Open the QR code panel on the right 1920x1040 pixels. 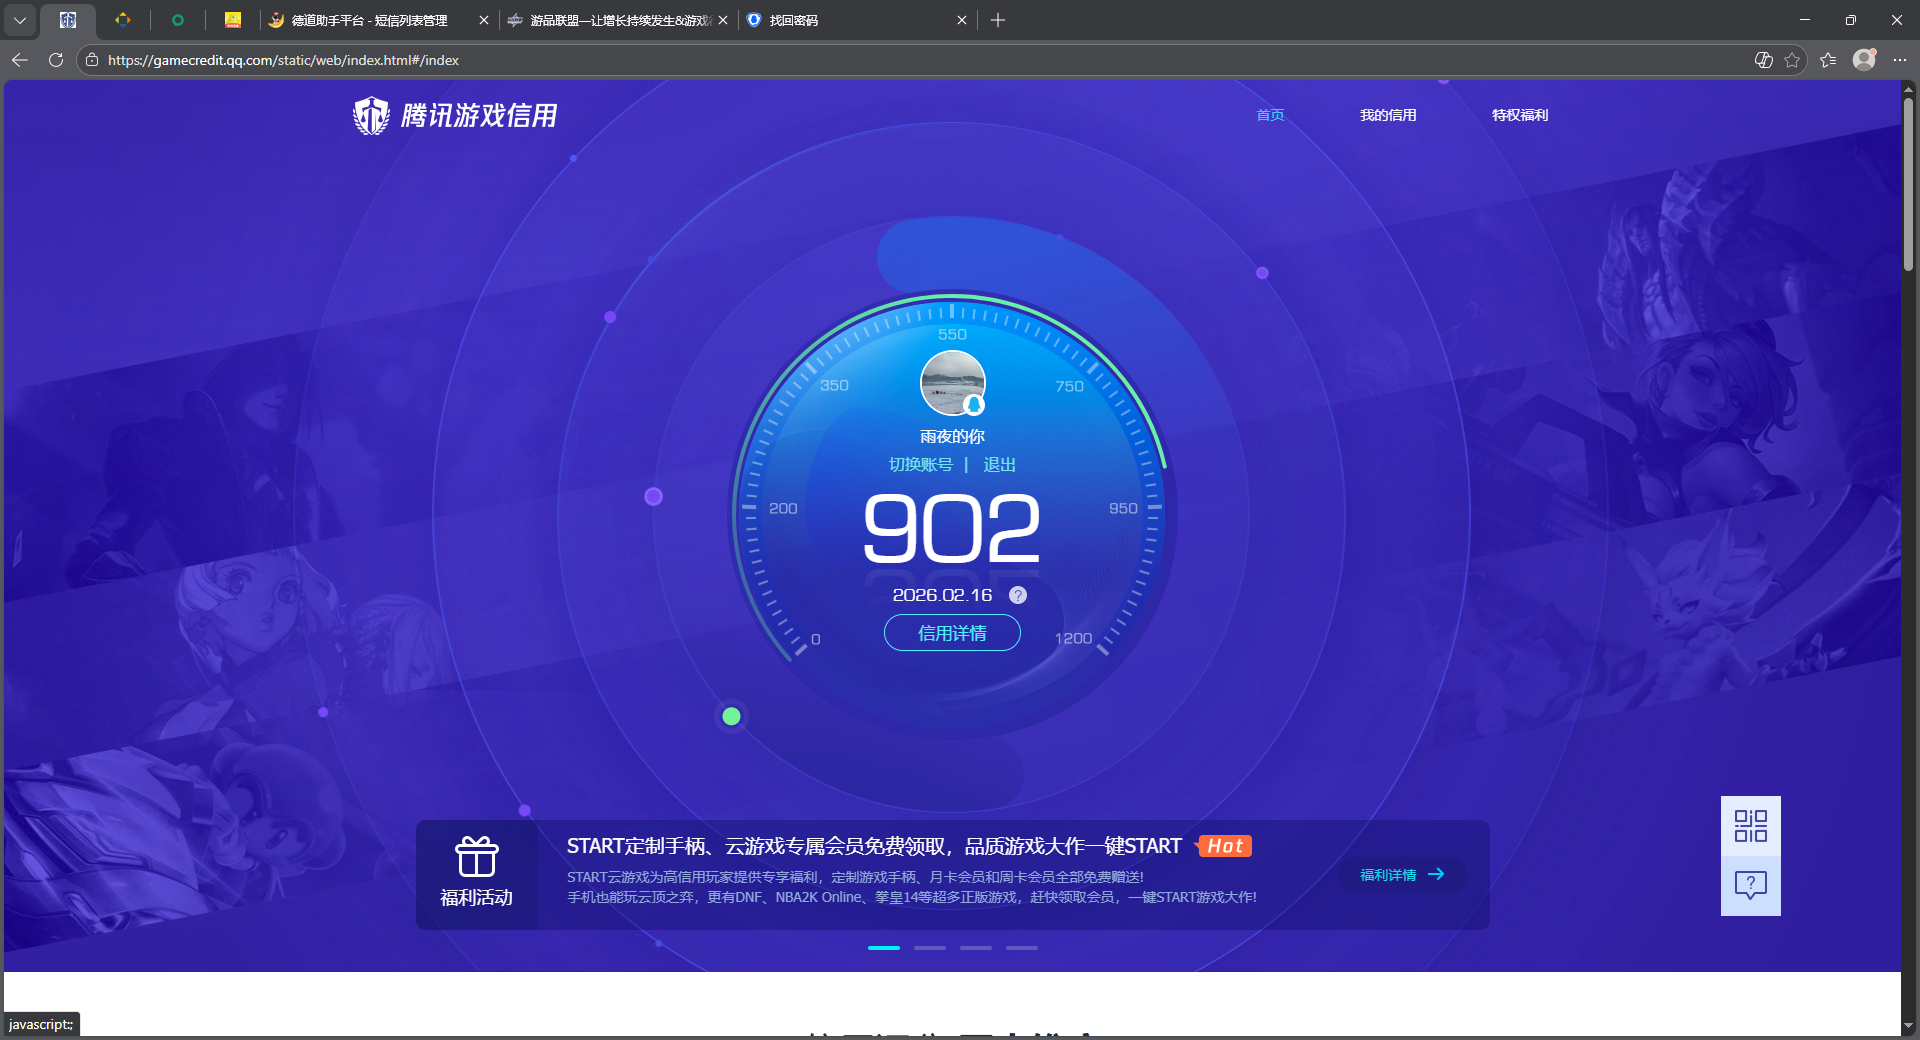coord(1750,825)
